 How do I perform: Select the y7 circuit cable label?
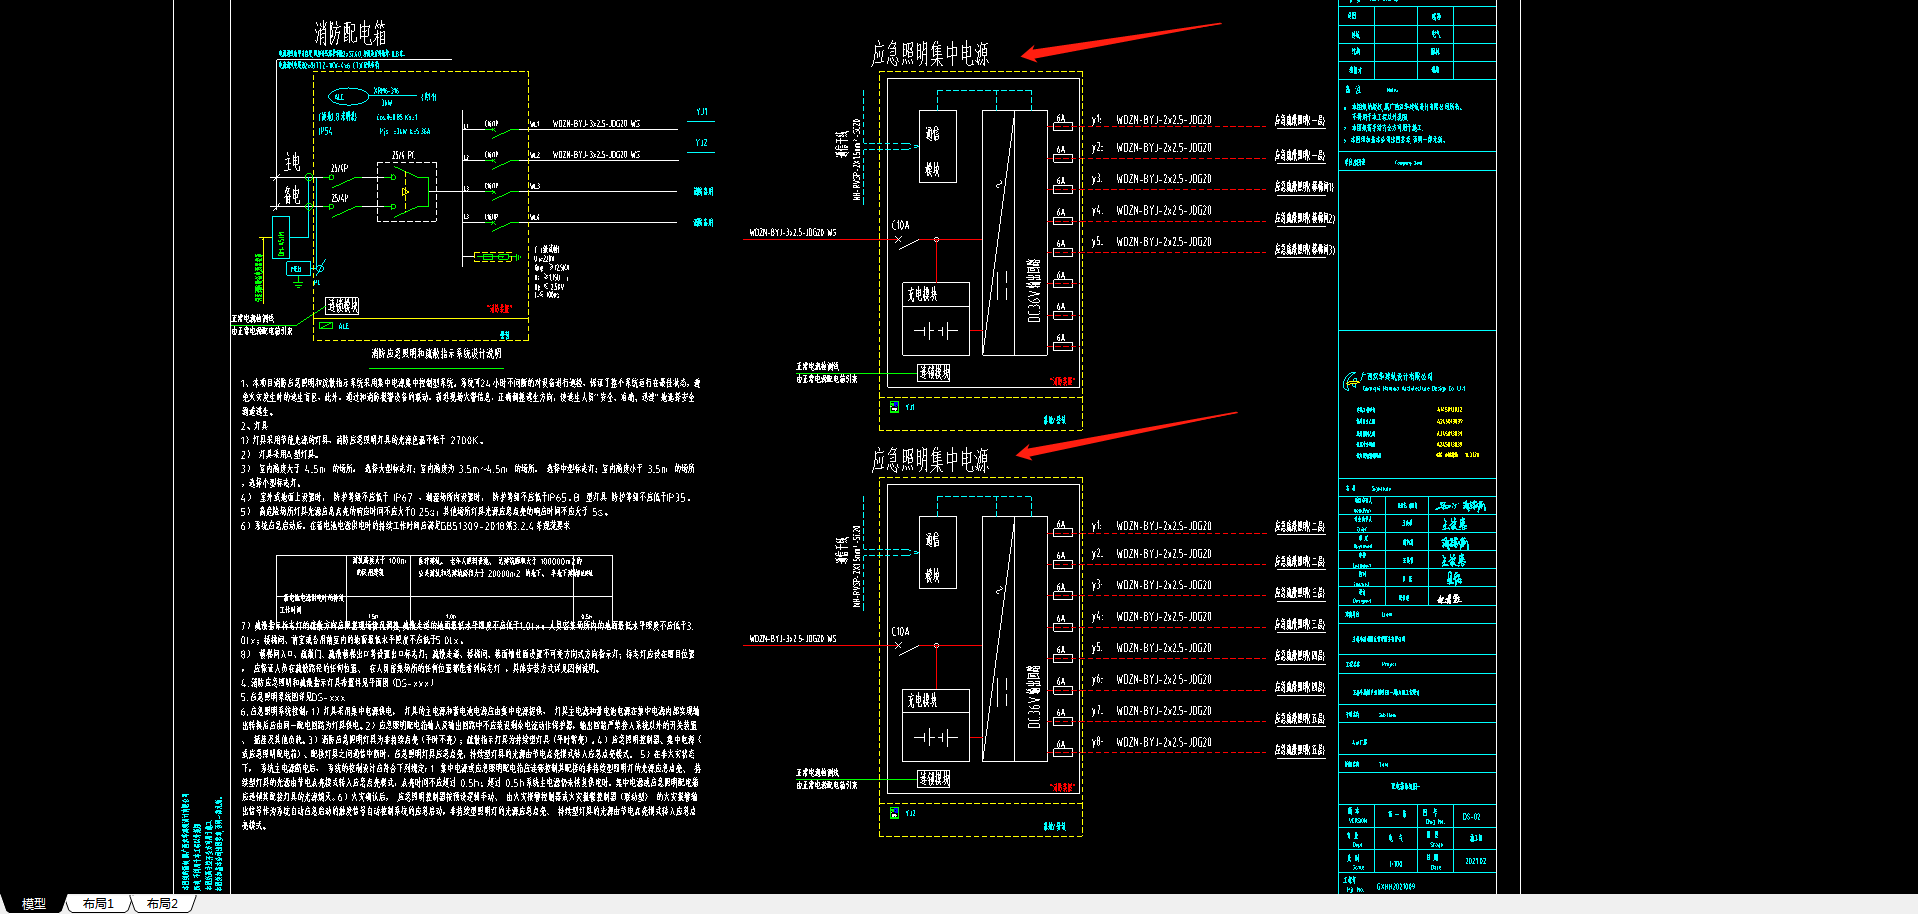point(1164,711)
